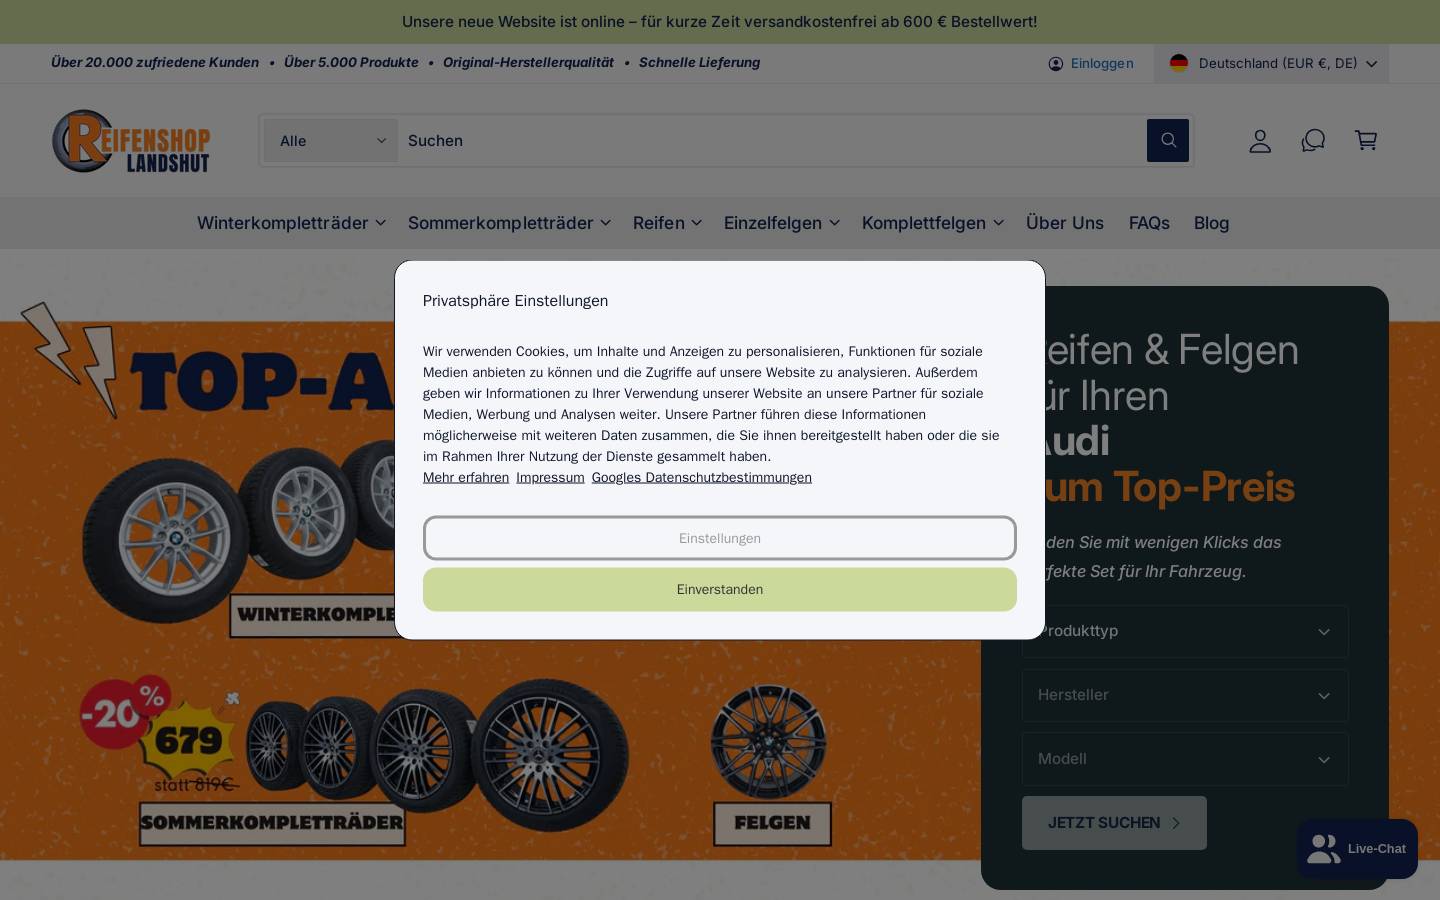The width and height of the screenshot is (1440, 900).
Task: Click the 'Über 20.000 zufriedene Kunden' text
Action: [x=155, y=62]
